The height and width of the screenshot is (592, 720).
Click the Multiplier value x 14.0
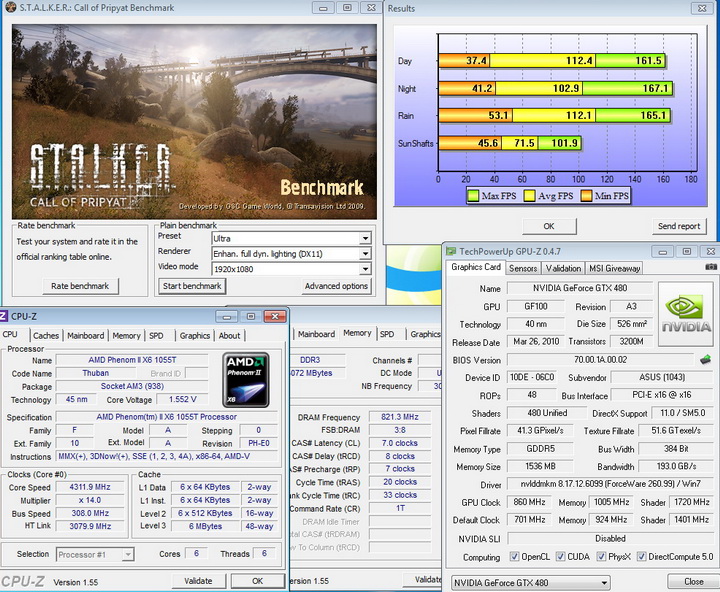pyautogui.click(x=90, y=500)
